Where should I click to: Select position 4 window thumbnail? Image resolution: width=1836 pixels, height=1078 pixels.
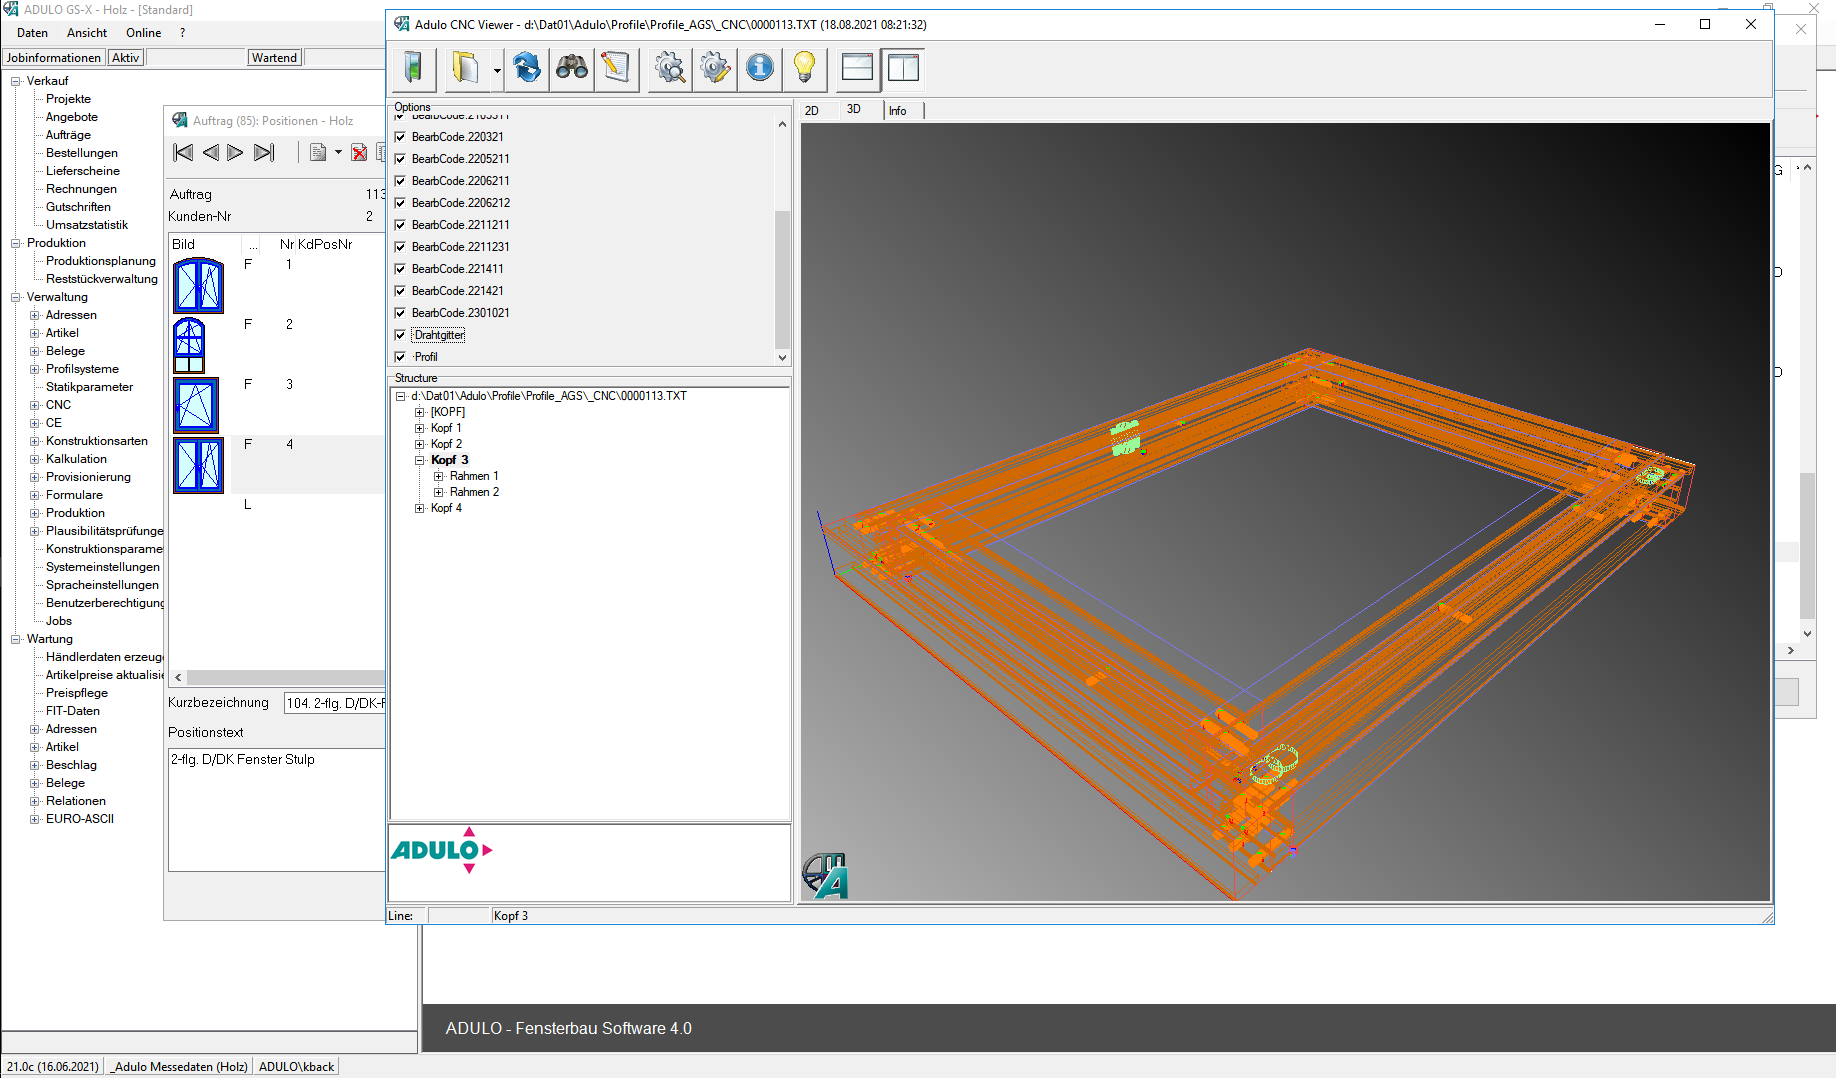click(198, 465)
